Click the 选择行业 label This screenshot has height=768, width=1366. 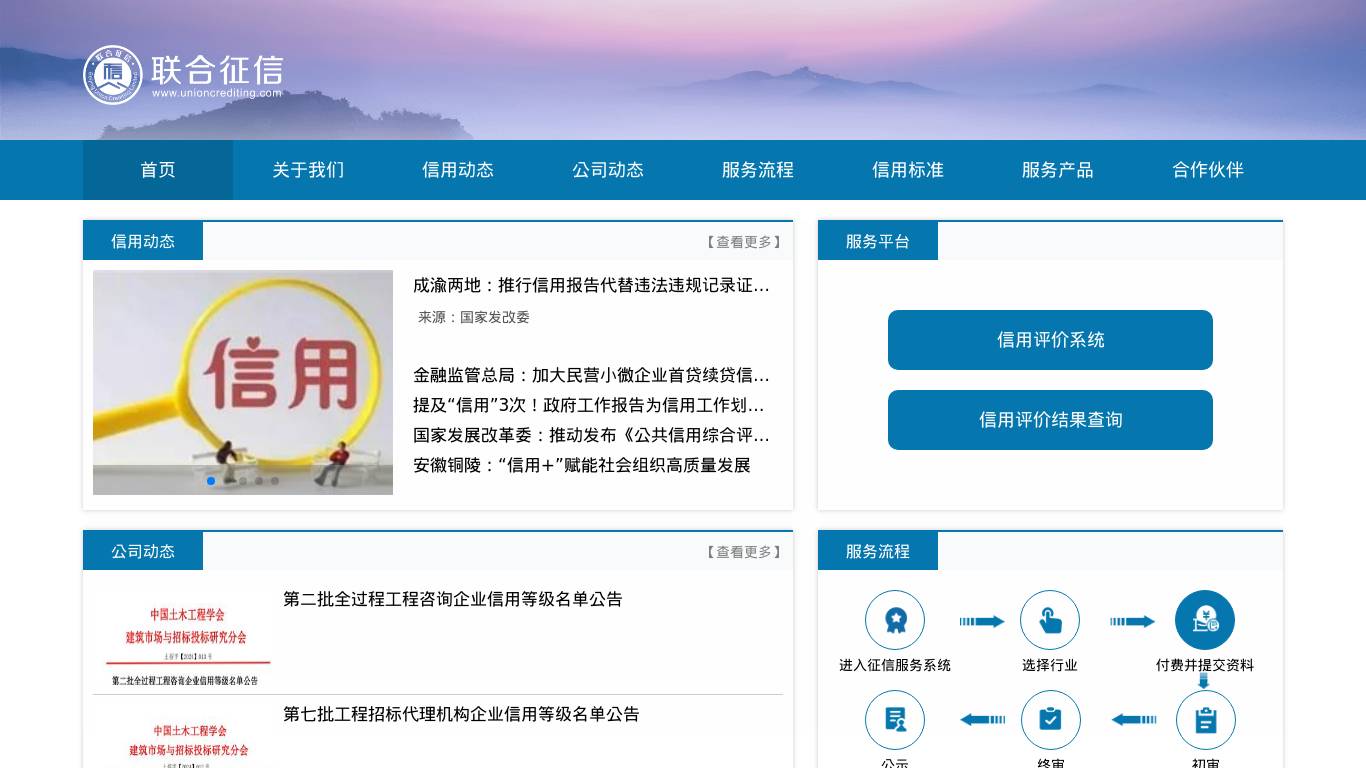(x=1050, y=665)
